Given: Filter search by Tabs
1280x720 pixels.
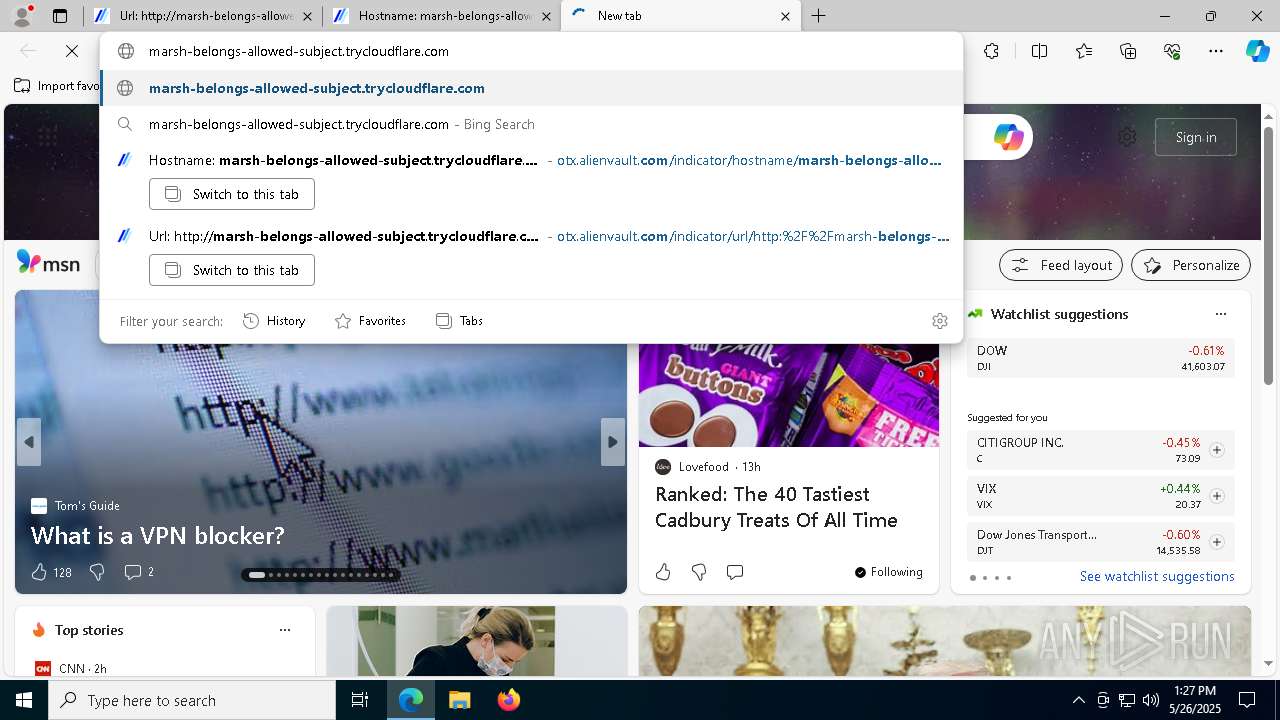Looking at the screenshot, I should pyautogui.click(x=459, y=321).
